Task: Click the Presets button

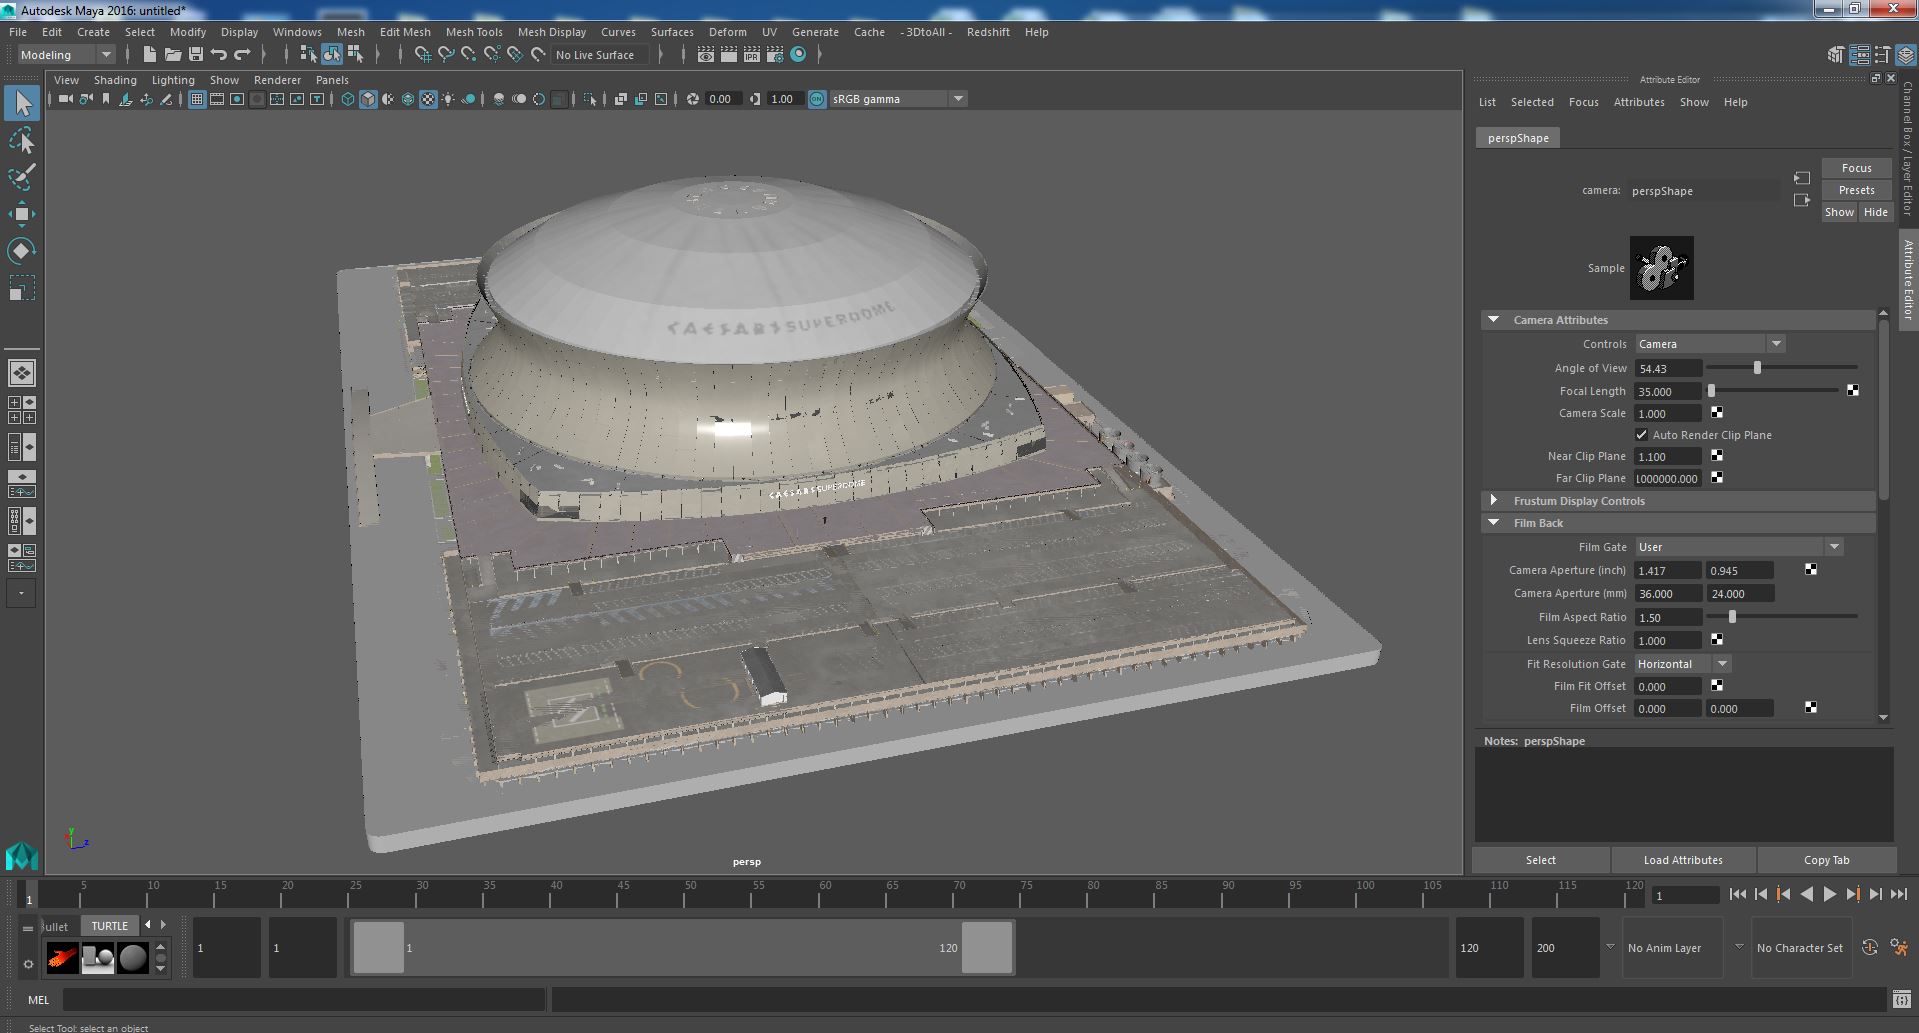Action: [x=1856, y=190]
